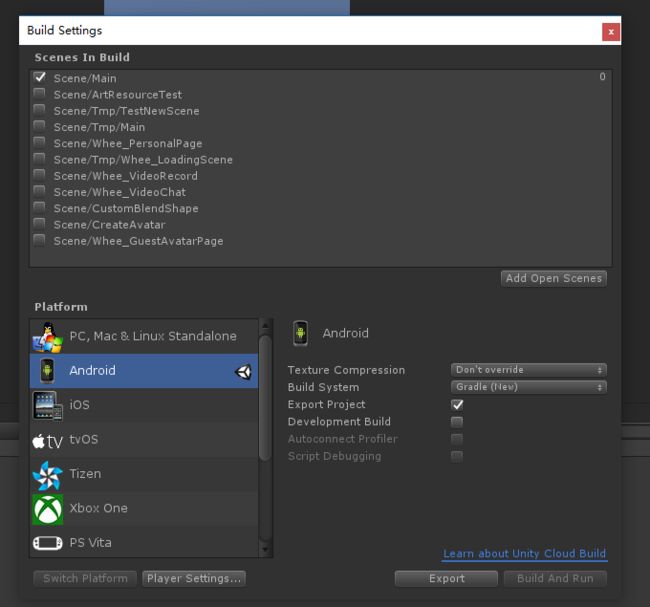Select the Xbox One platform entry
This screenshot has height=607, width=650.
[x=144, y=509]
